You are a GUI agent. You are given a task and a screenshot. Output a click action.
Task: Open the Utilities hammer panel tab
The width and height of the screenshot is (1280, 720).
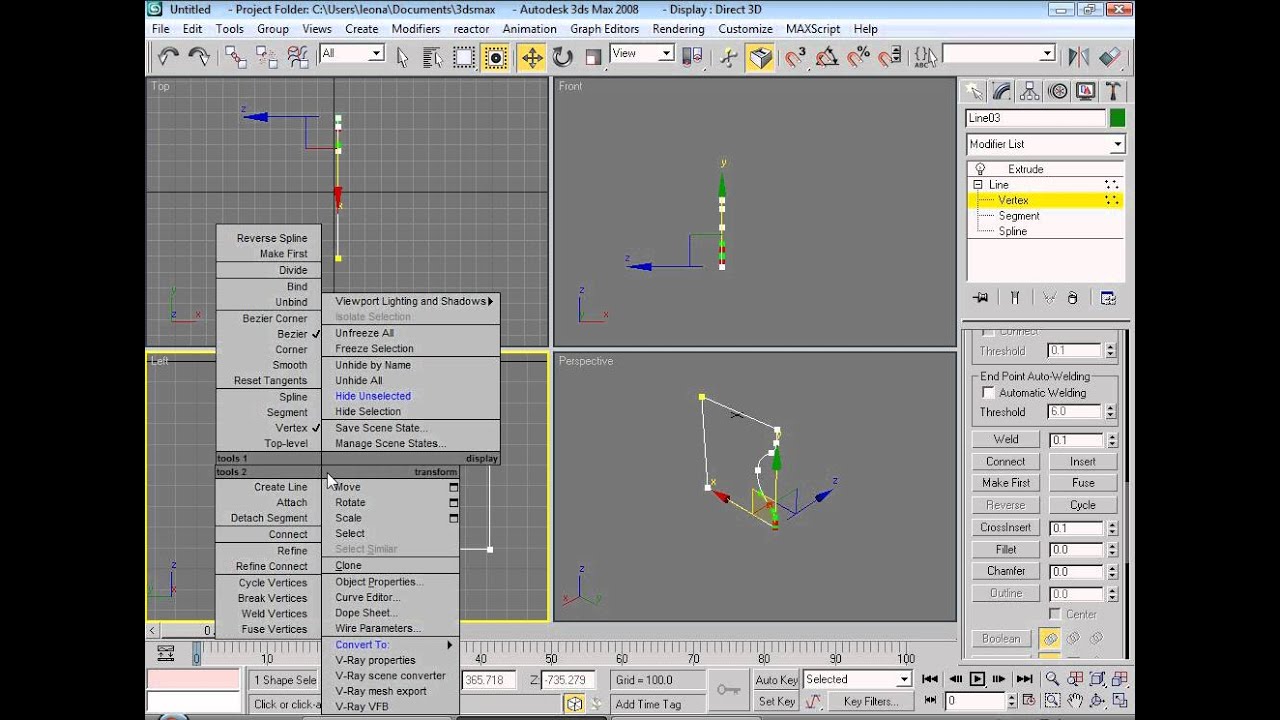pyautogui.click(x=1112, y=92)
